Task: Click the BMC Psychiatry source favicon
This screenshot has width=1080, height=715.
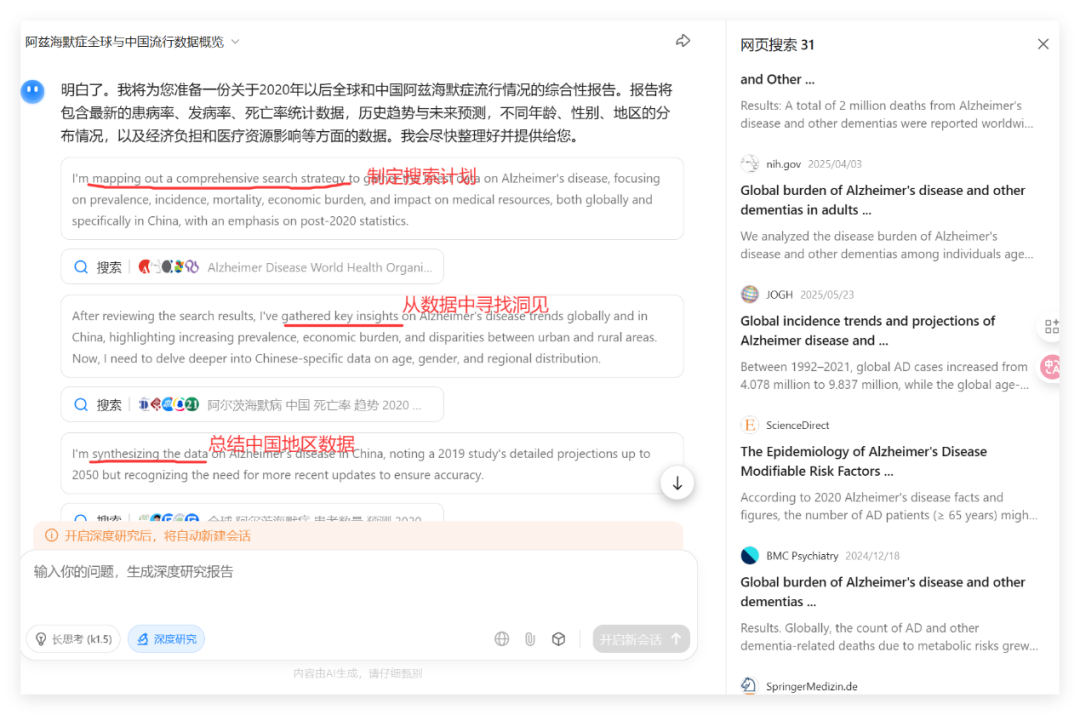Action: (x=749, y=555)
